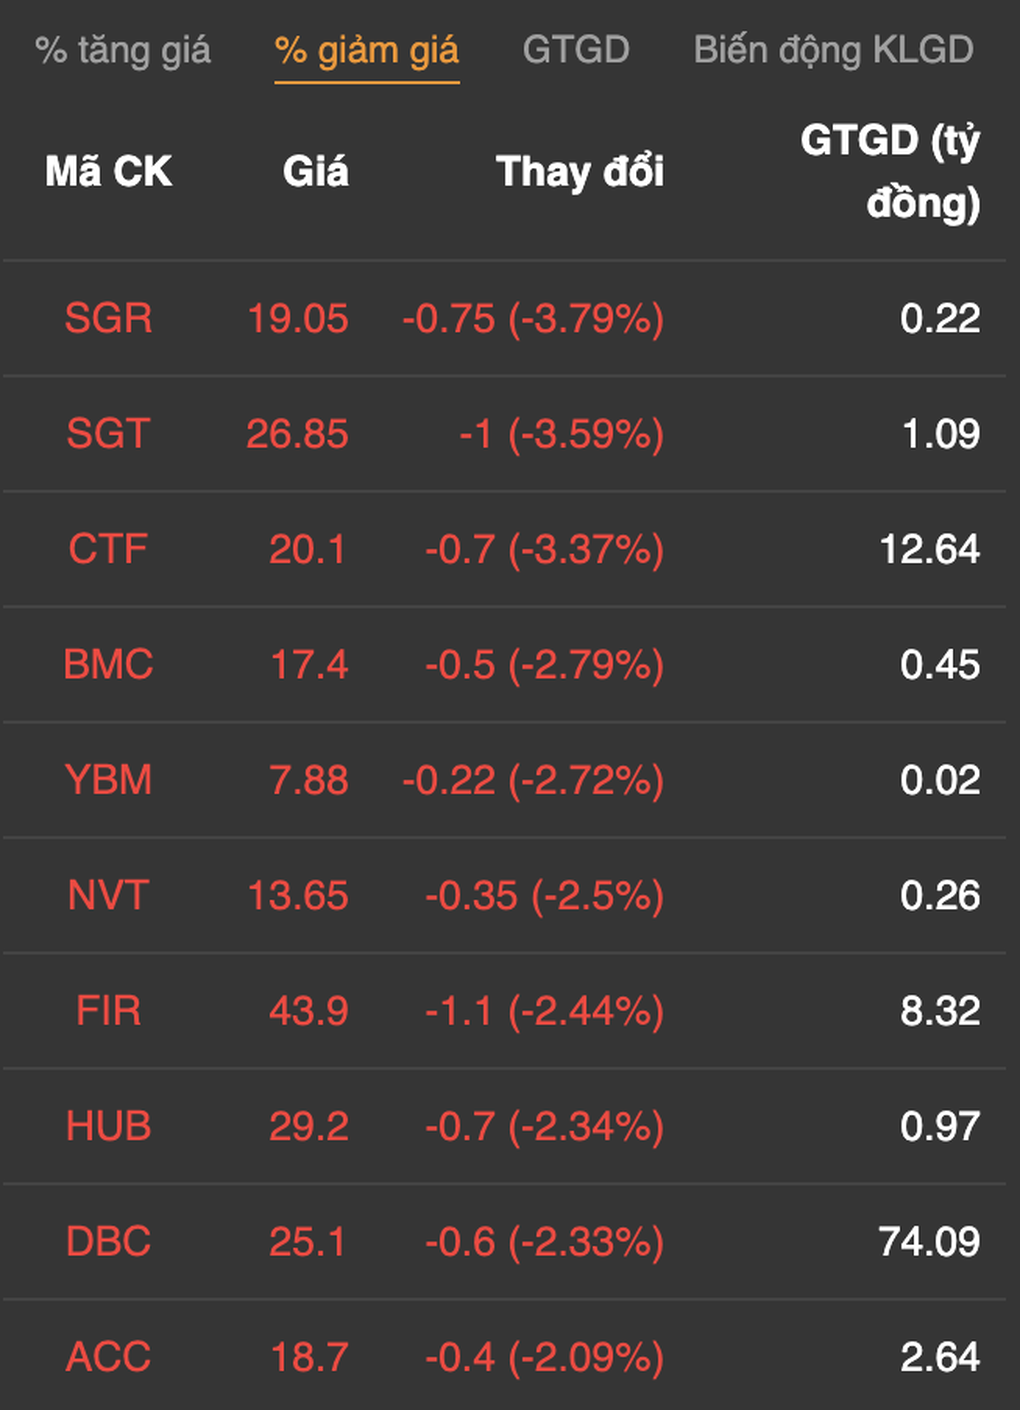Select the % giảm giá tab
Screen dimensions: 1020x1410
point(367,50)
